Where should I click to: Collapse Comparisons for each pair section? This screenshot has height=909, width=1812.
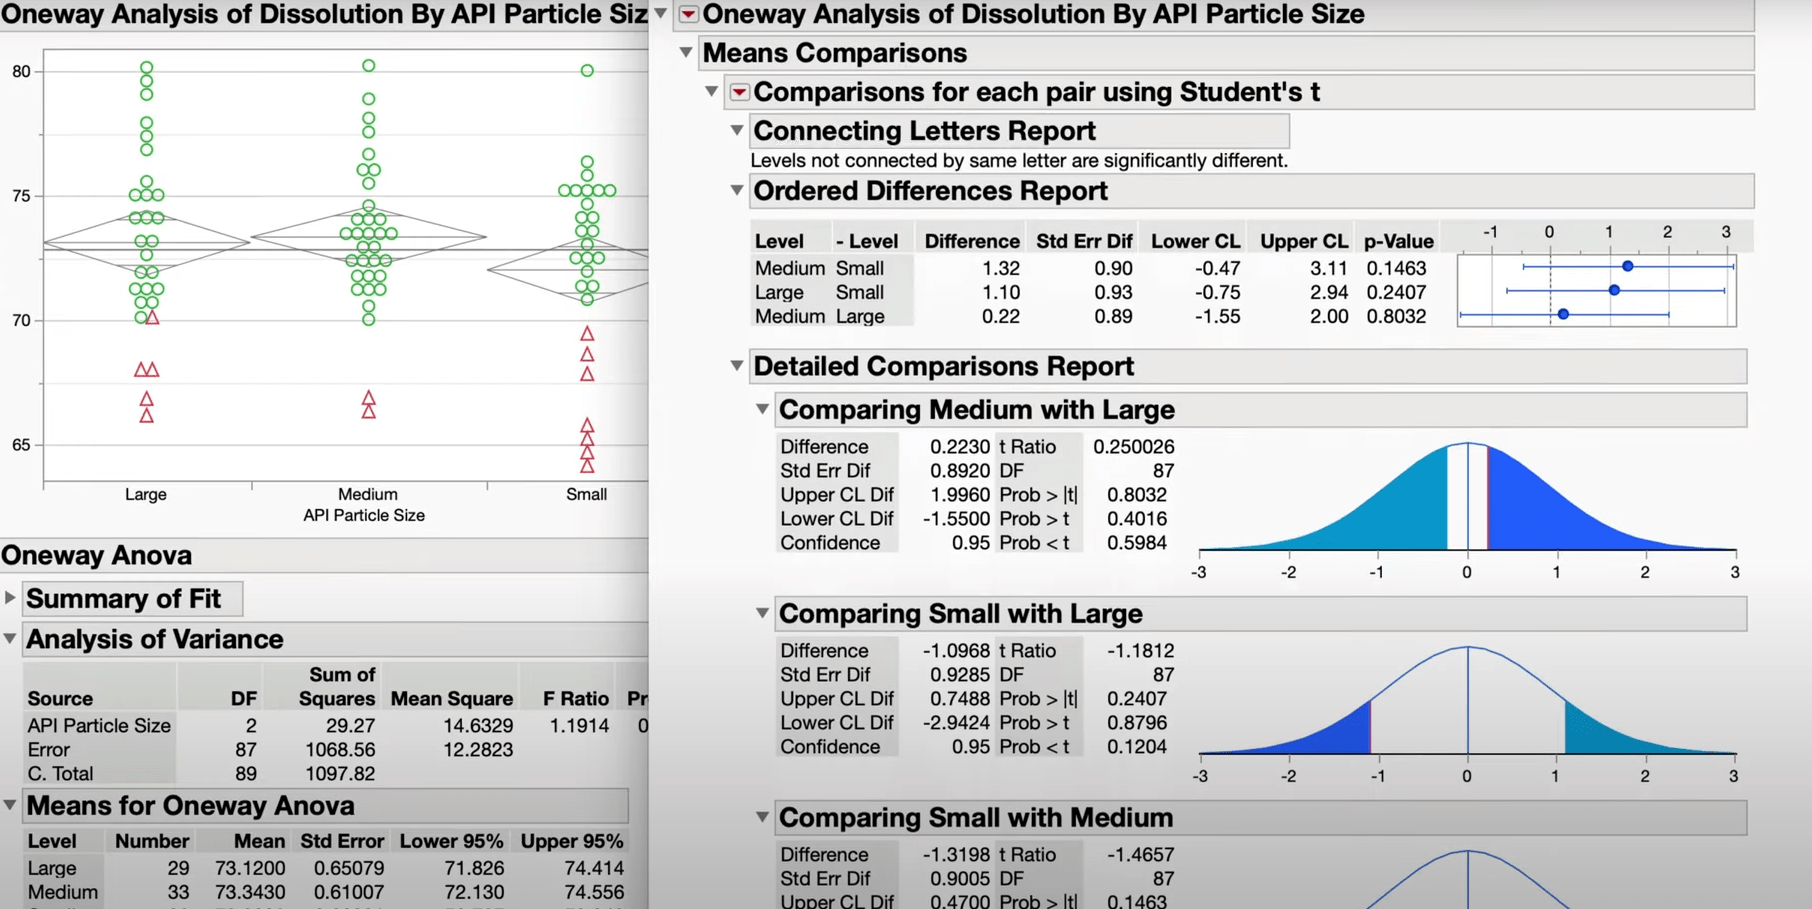coord(711,91)
